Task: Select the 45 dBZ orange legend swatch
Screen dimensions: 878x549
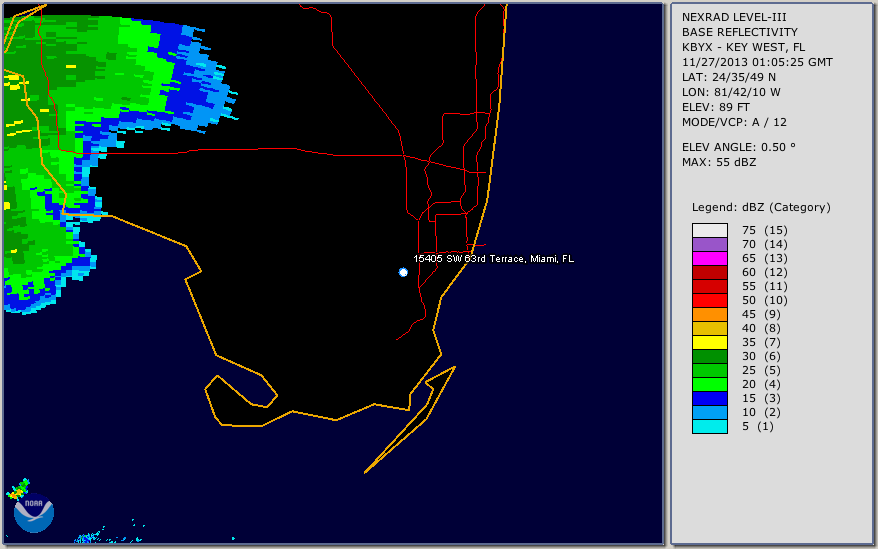Action: 709,314
